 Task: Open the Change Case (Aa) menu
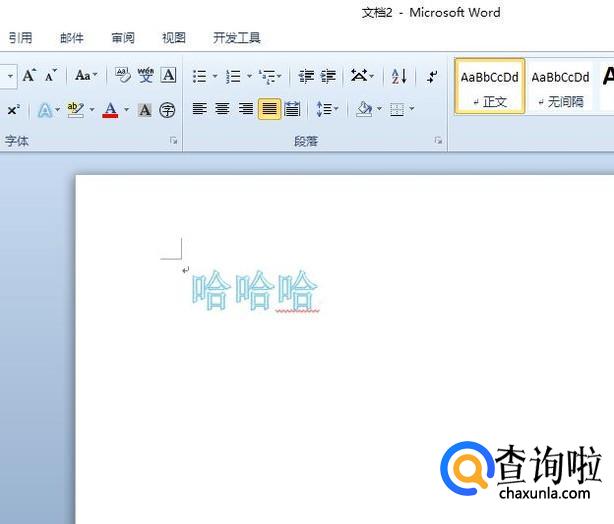[x=86, y=76]
